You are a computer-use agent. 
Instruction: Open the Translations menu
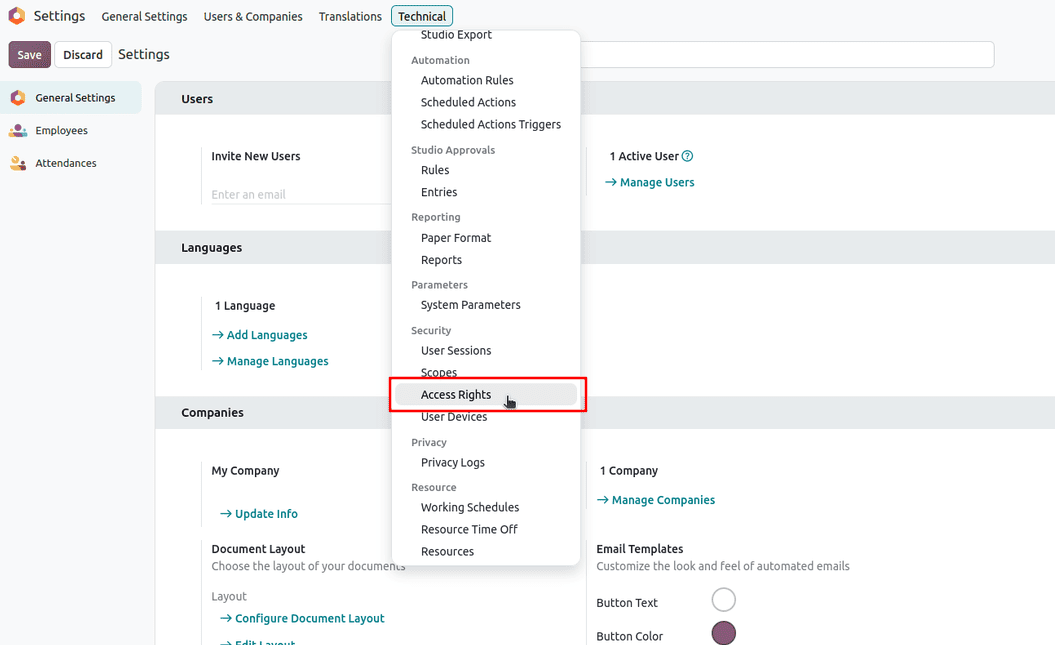coord(350,16)
